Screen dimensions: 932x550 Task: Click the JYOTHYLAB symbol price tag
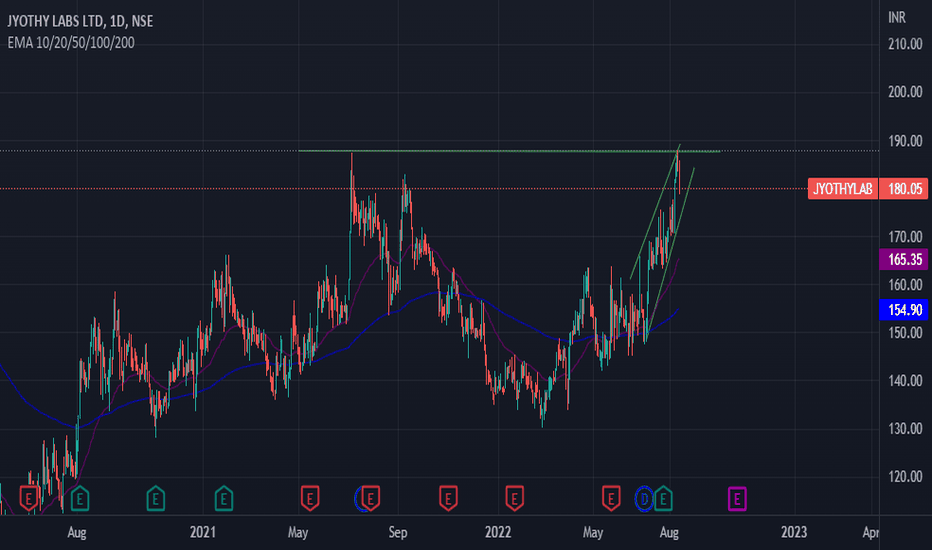pyautogui.click(x=843, y=189)
